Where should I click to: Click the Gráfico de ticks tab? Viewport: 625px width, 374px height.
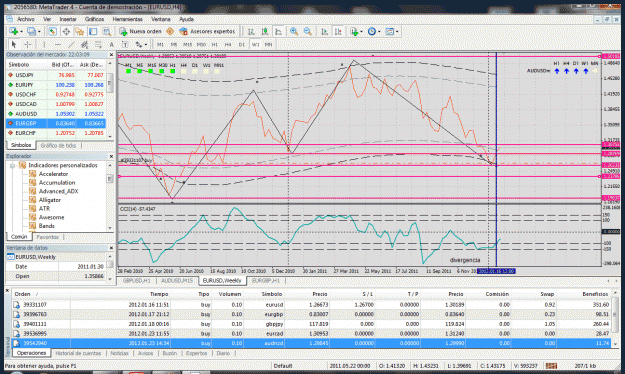coord(58,146)
